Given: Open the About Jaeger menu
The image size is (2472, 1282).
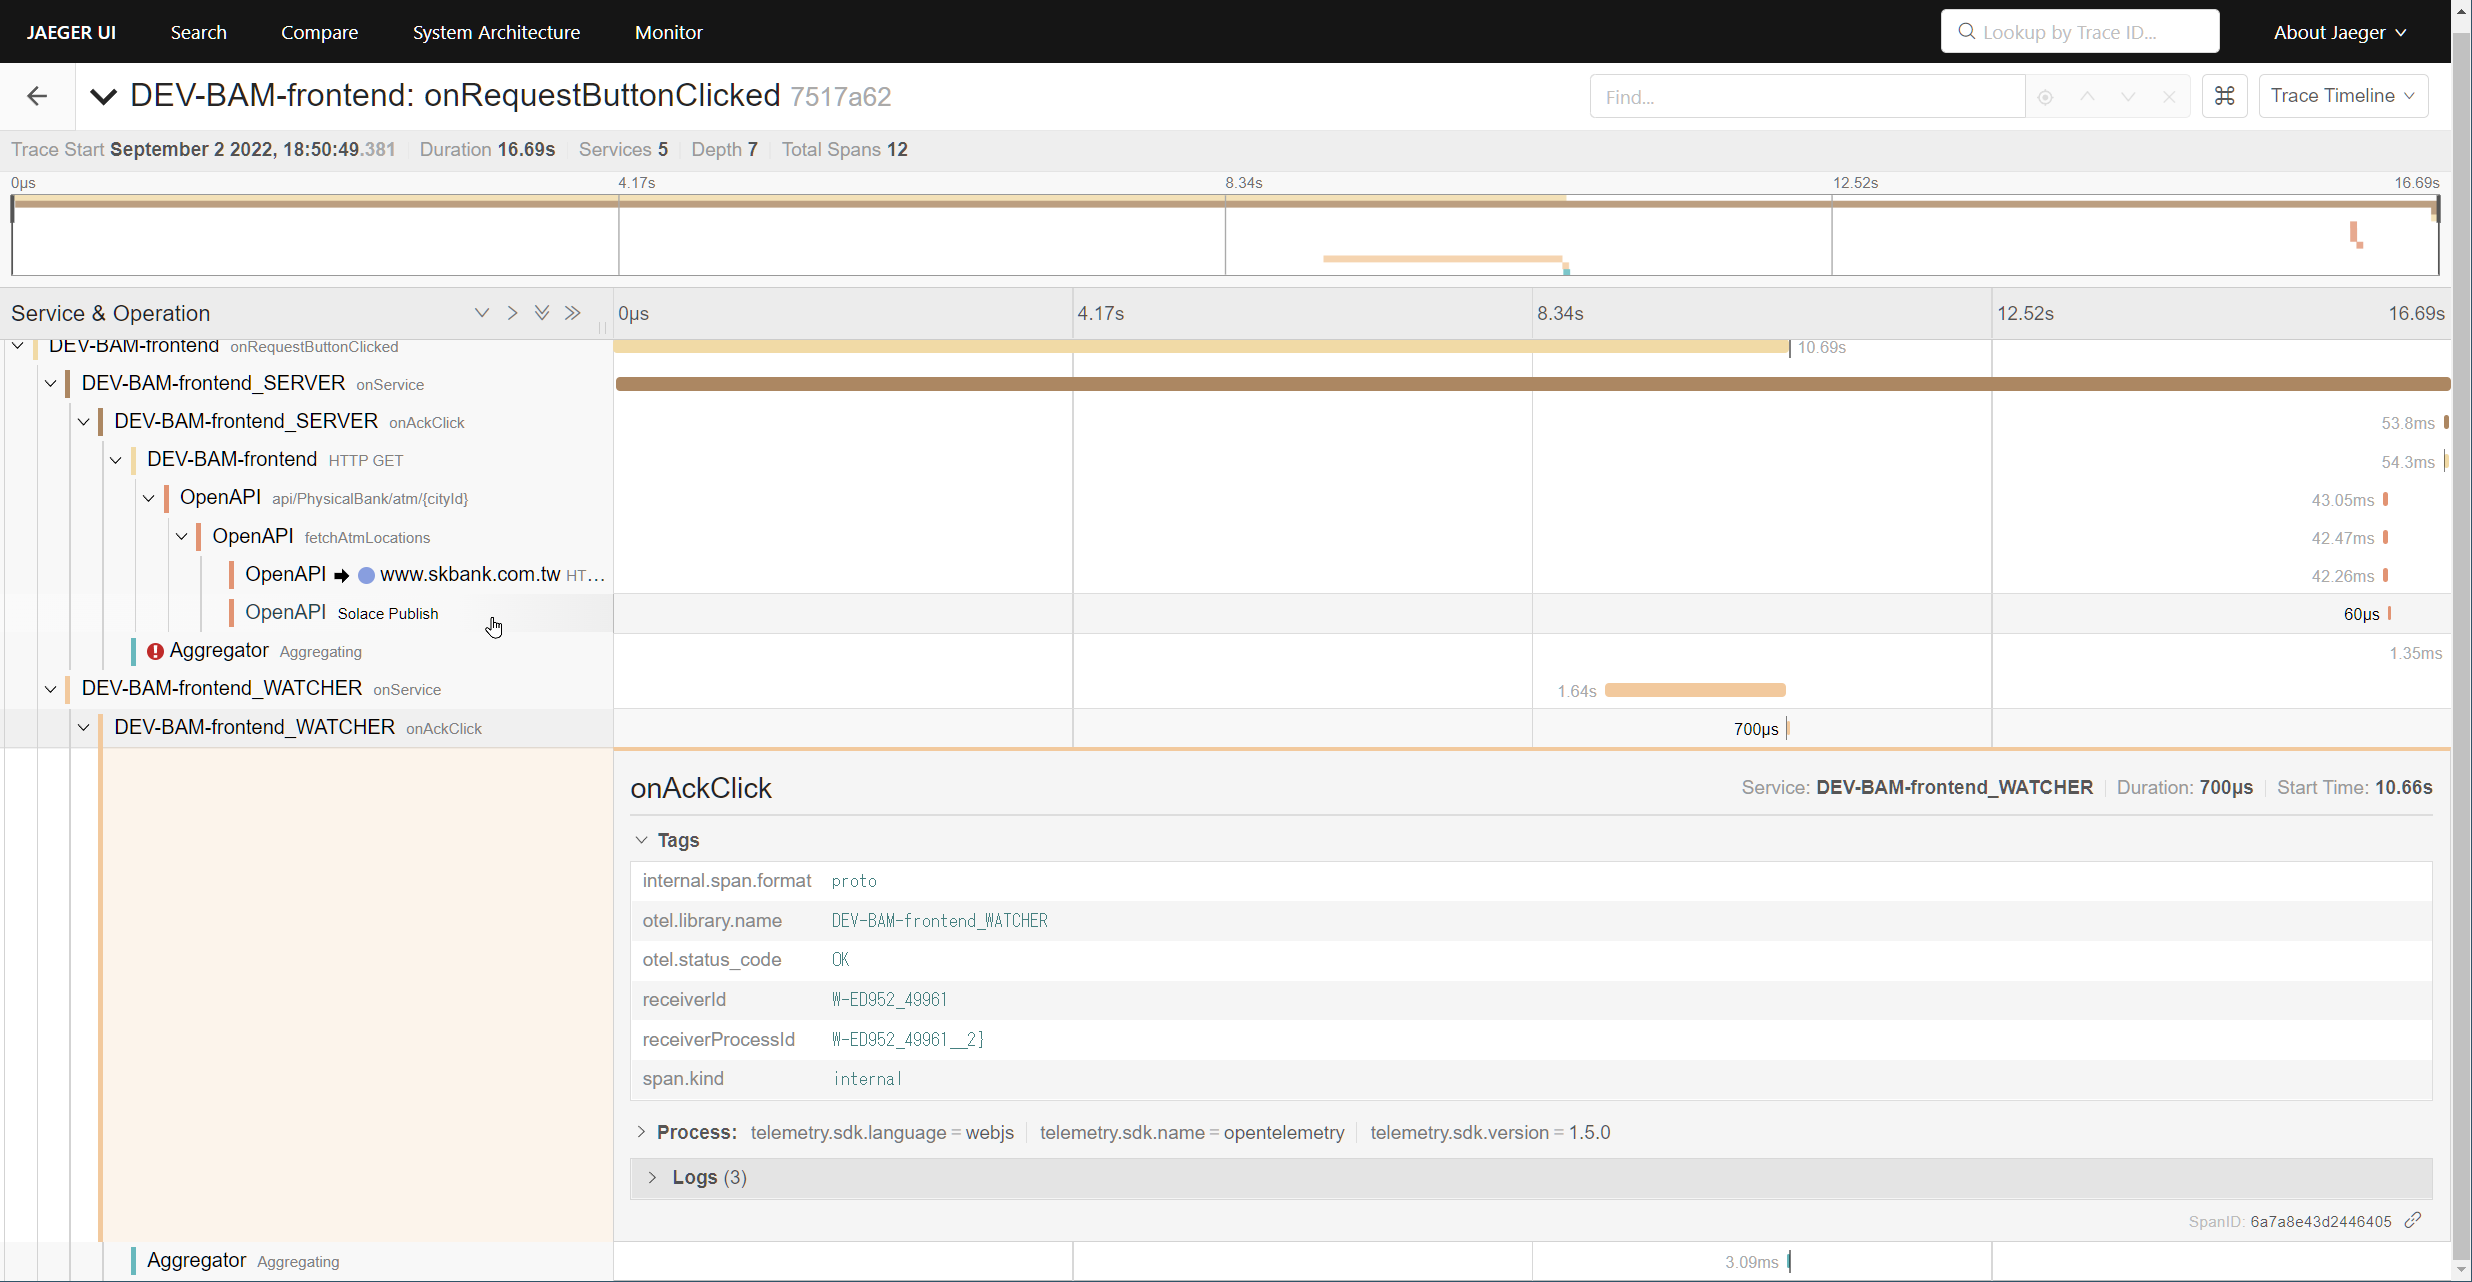Looking at the screenshot, I should click(2339, 32).
